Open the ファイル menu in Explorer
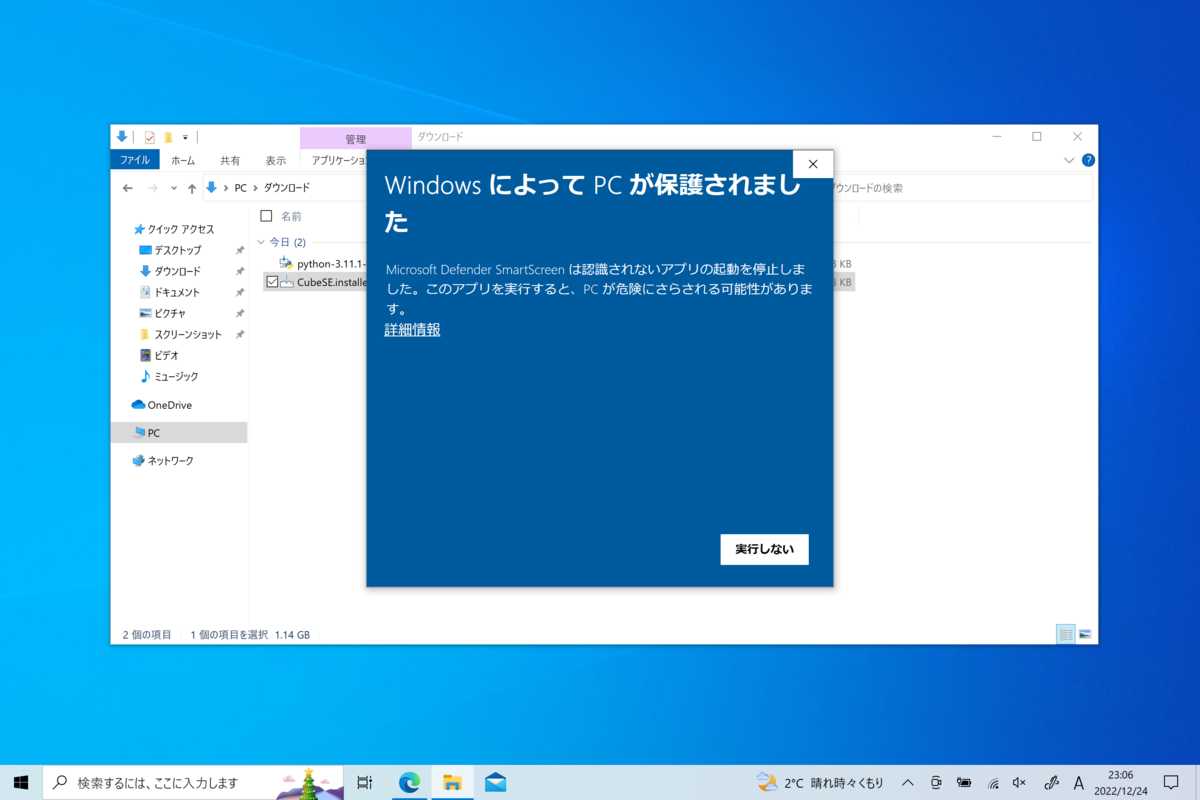Image resolution: width=1200 pixels, height=800 pixels. [135, 160]
